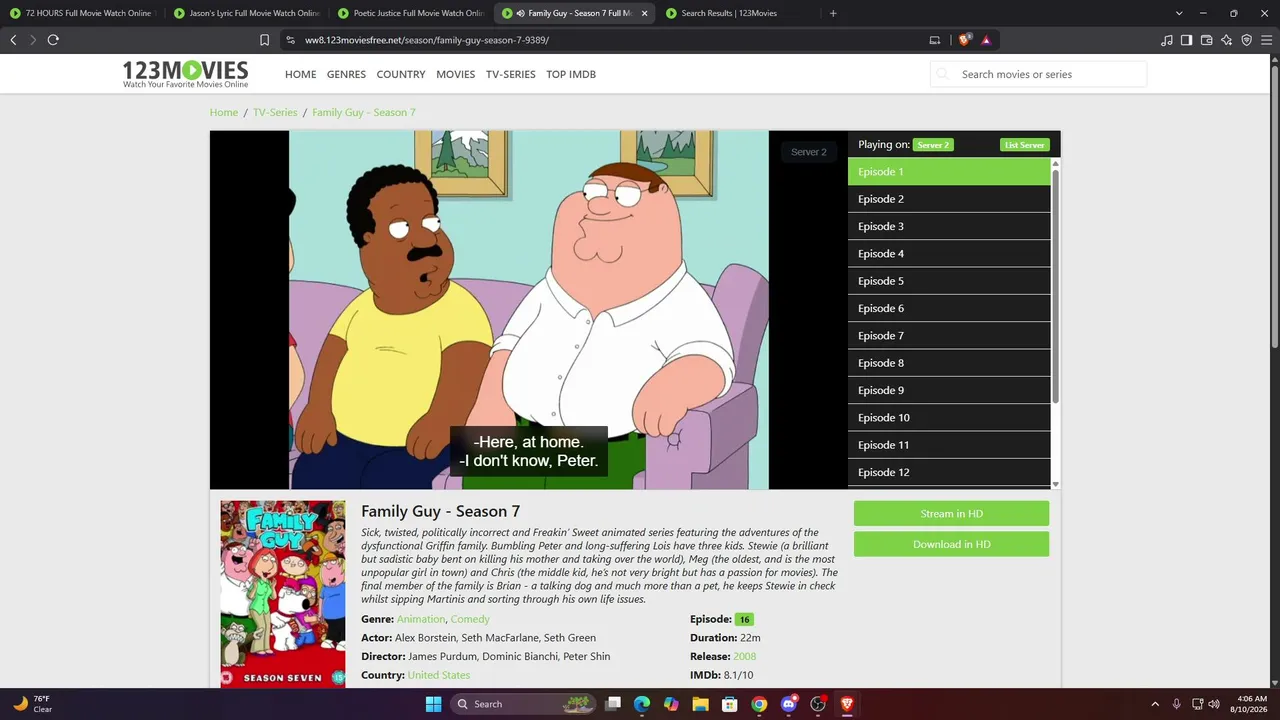Open the weather widget on taskbar
Image resolution: width=1280 pixels, height=720 pixels.
[32, 704]
